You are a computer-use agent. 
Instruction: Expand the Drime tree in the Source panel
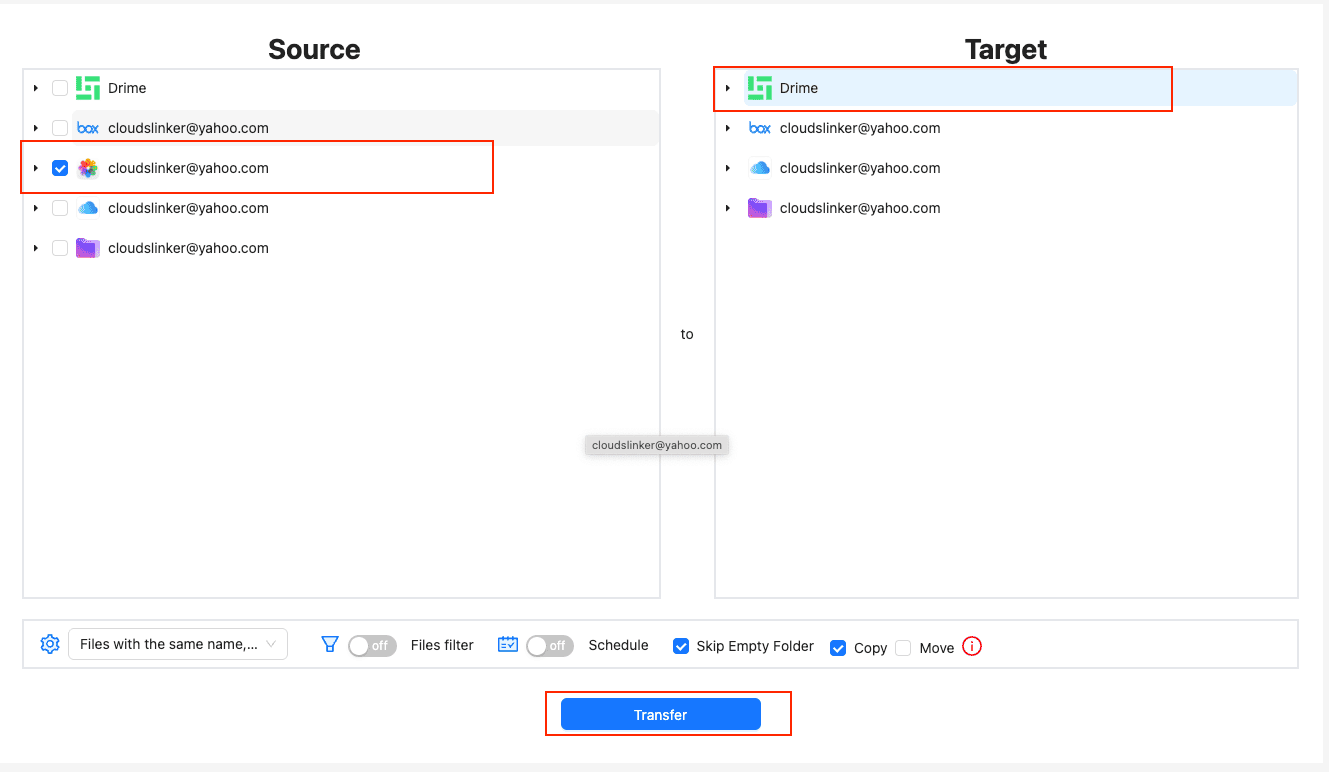[35, 88]
